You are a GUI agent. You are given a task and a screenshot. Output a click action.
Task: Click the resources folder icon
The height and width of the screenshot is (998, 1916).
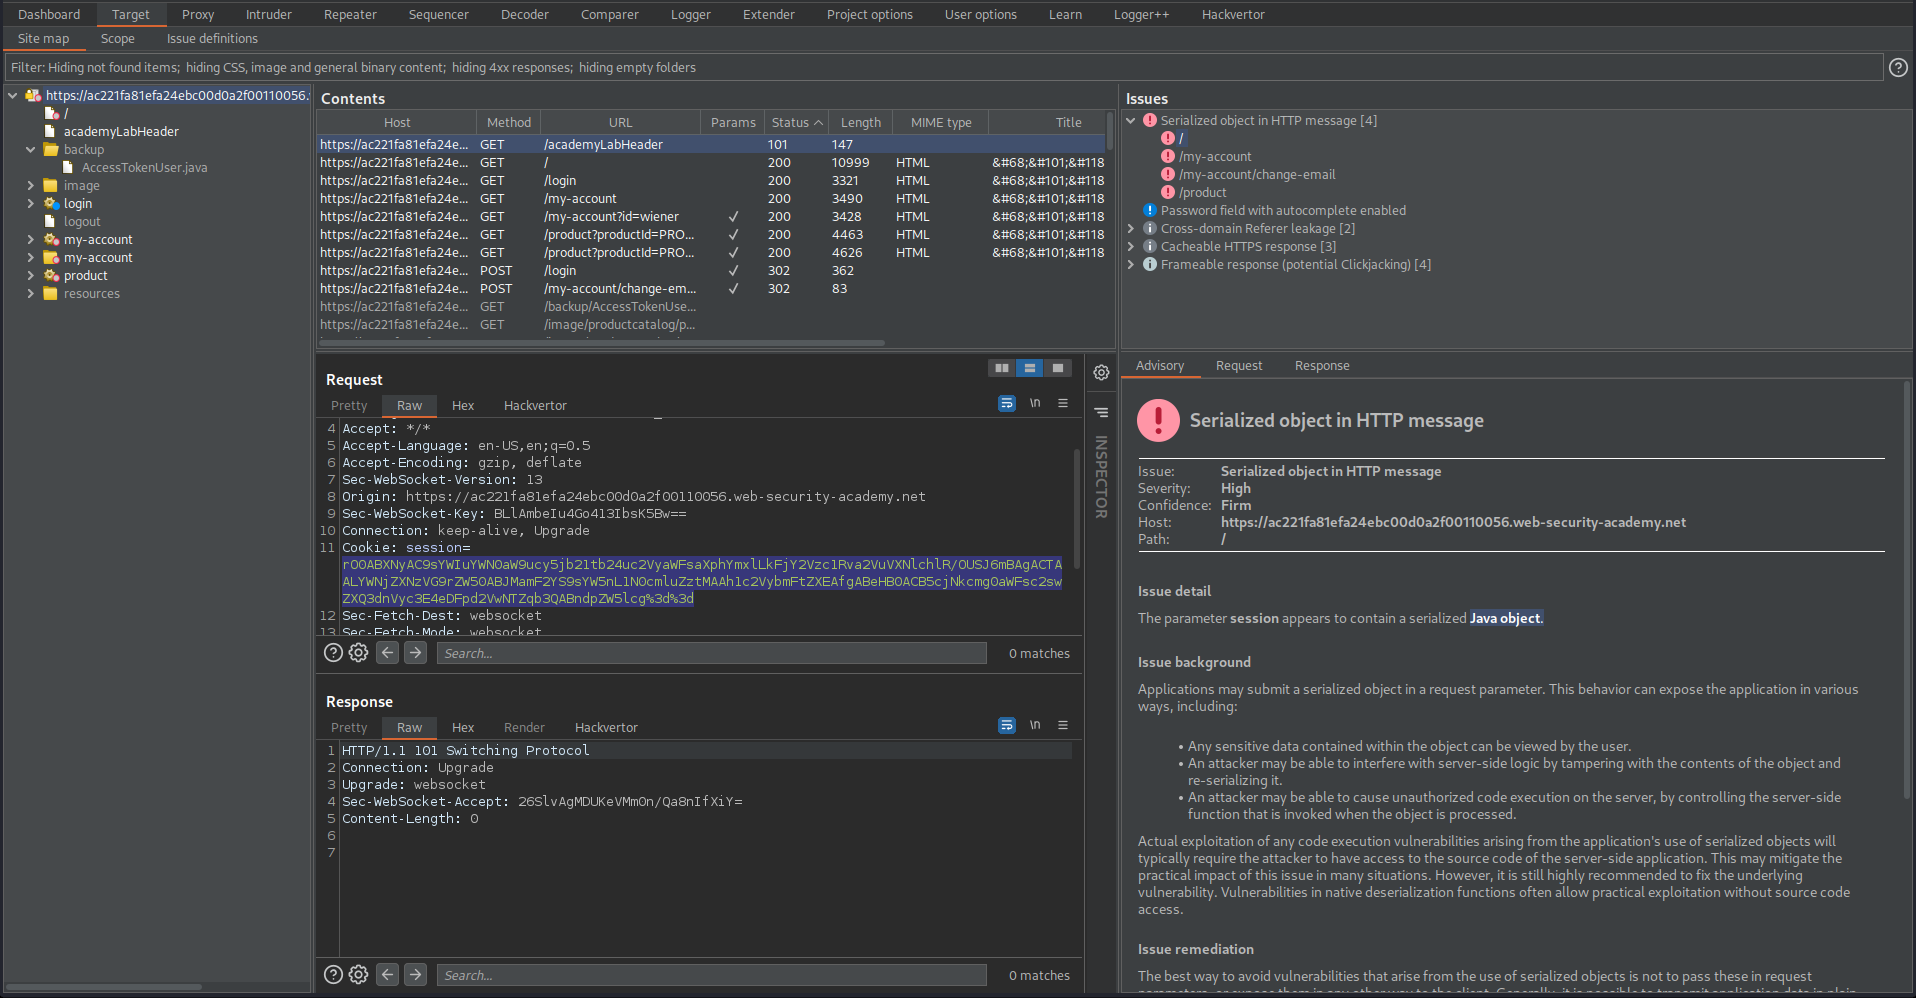[50, 293]
